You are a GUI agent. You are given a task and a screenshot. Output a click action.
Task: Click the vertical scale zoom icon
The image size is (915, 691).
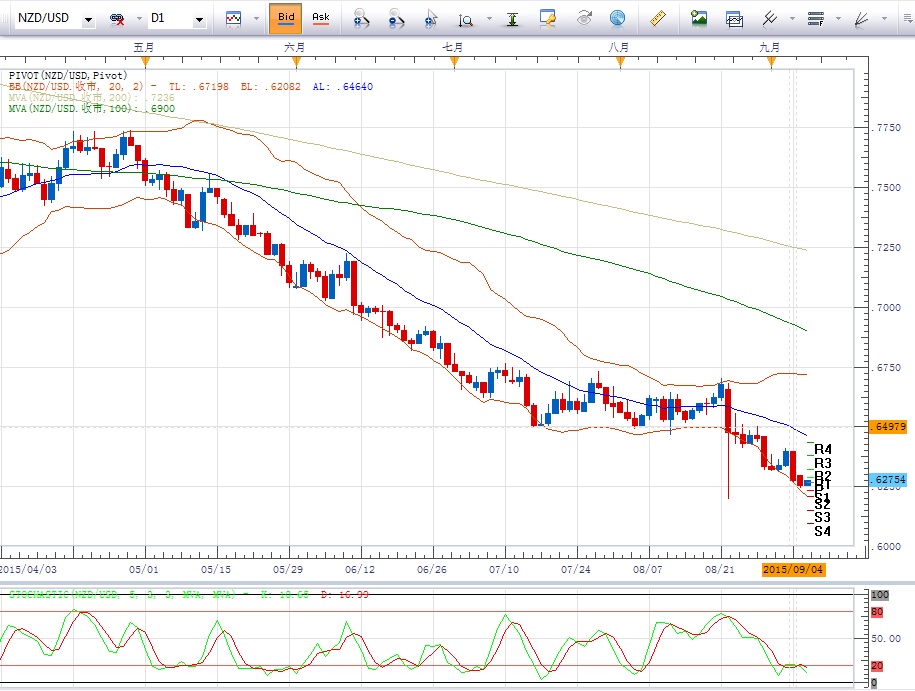pos(466,20)
